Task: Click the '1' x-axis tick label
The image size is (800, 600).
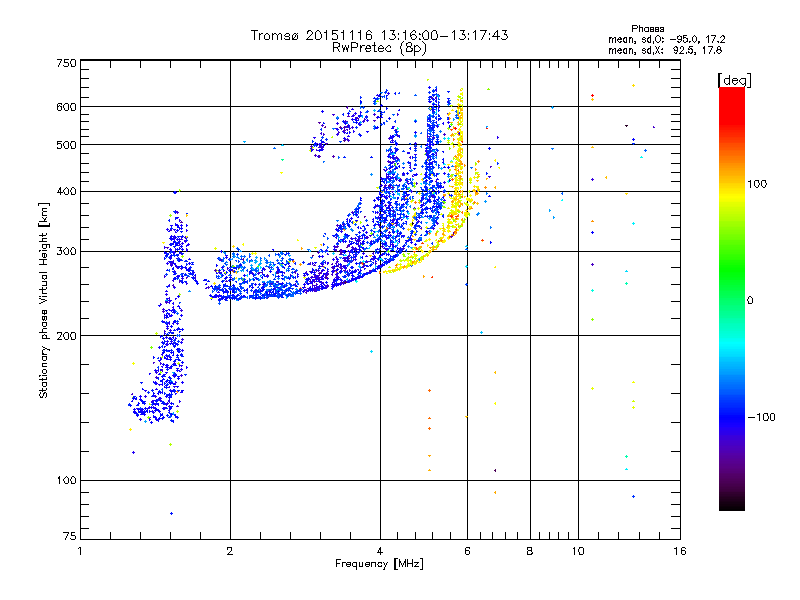Action: 80,551
